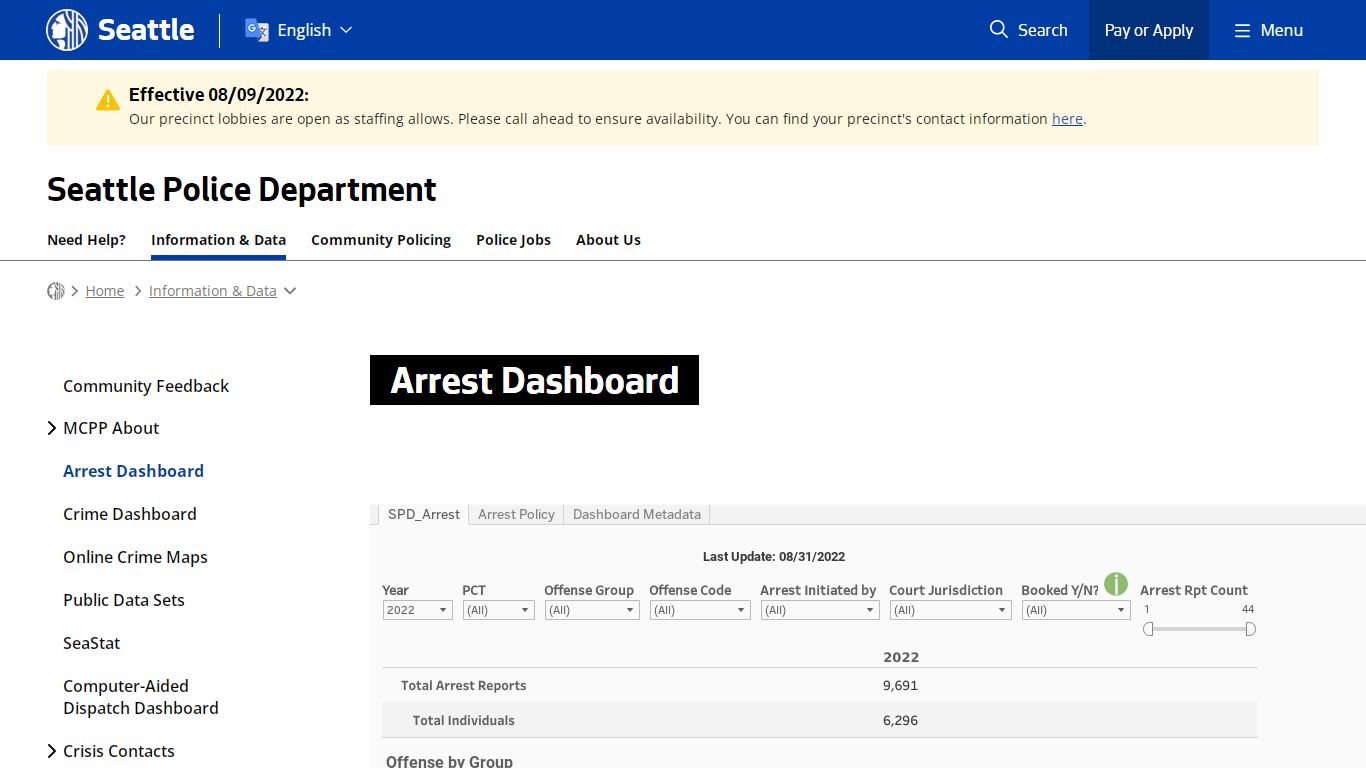Select the Information & Data nav item
The height and width of the screenshot is (768, 1366).
[x=218, y=240]
